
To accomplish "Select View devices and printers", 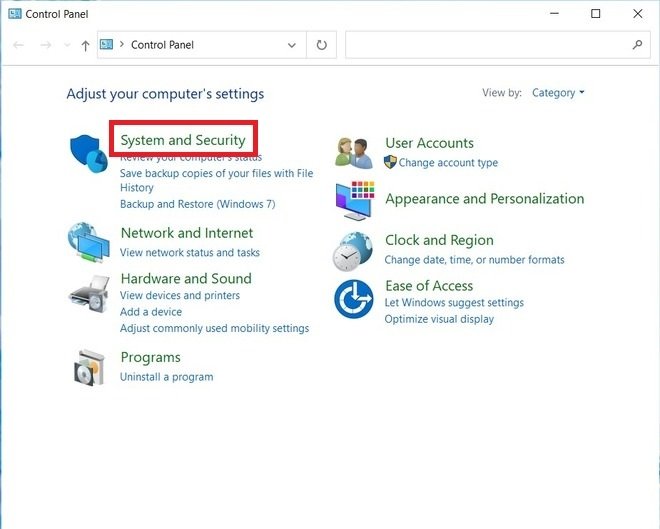I will (x=180, y=295).
